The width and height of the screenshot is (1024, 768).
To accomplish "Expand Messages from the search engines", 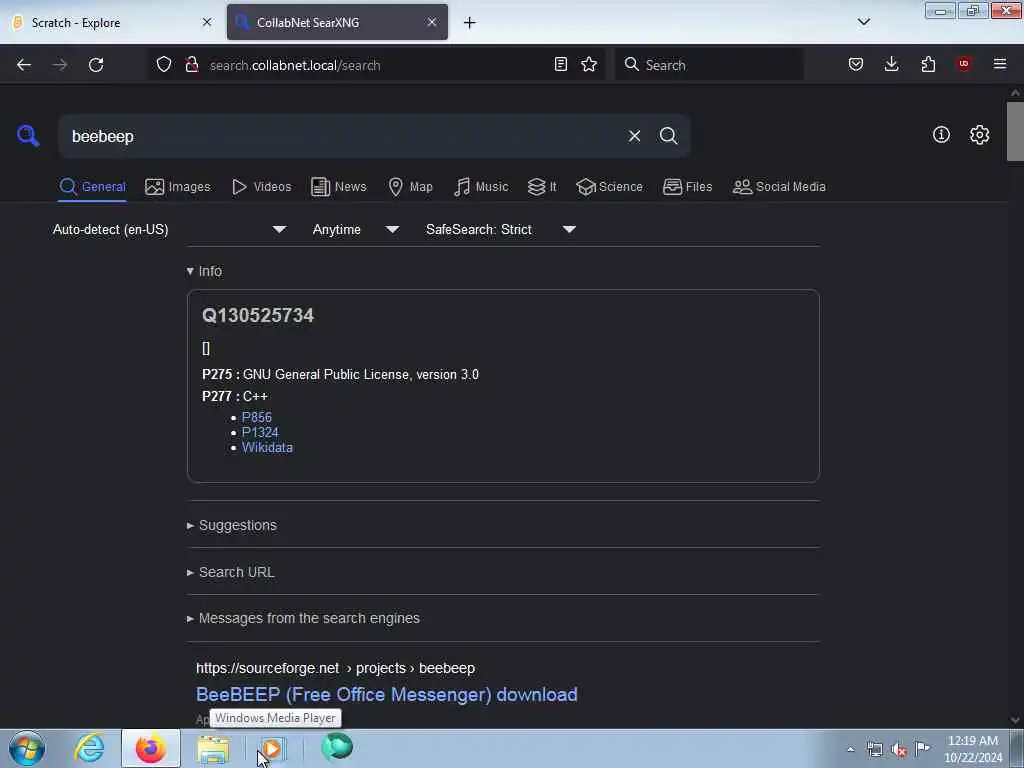I will click(x=303, y=618).
